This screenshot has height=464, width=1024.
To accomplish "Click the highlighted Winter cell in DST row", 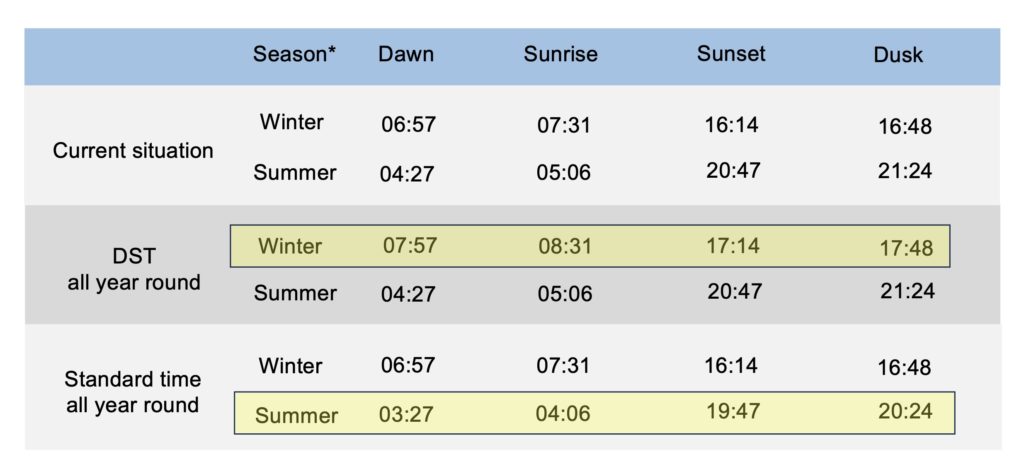I will click(x=291, y=245).
